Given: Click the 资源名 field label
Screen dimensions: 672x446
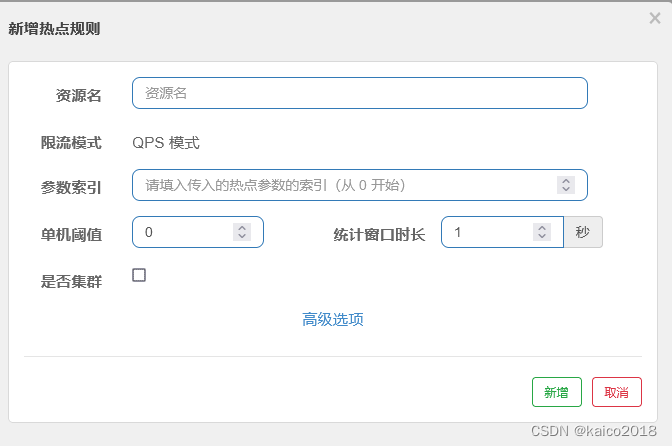Looking at the screenshot, I should (78, 96).
